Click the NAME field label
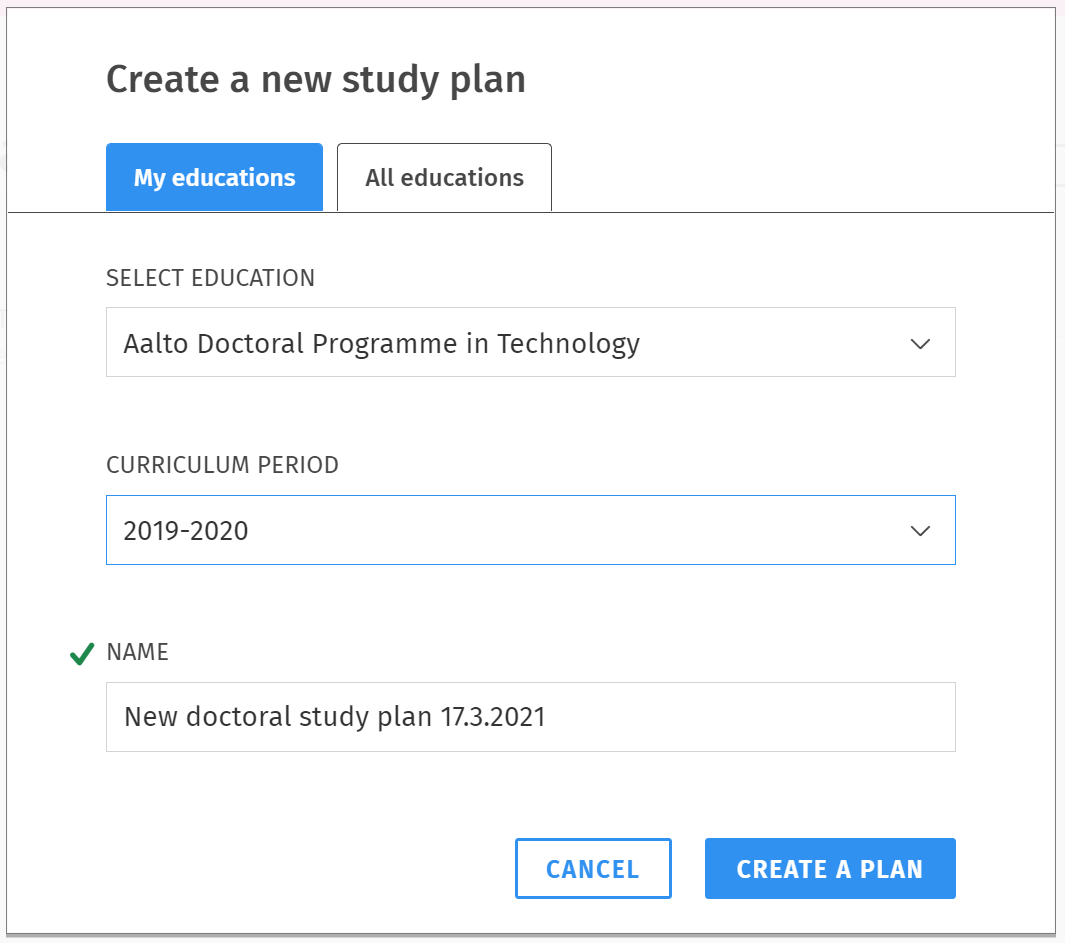 pyautogui.click(x=137, y=652)
